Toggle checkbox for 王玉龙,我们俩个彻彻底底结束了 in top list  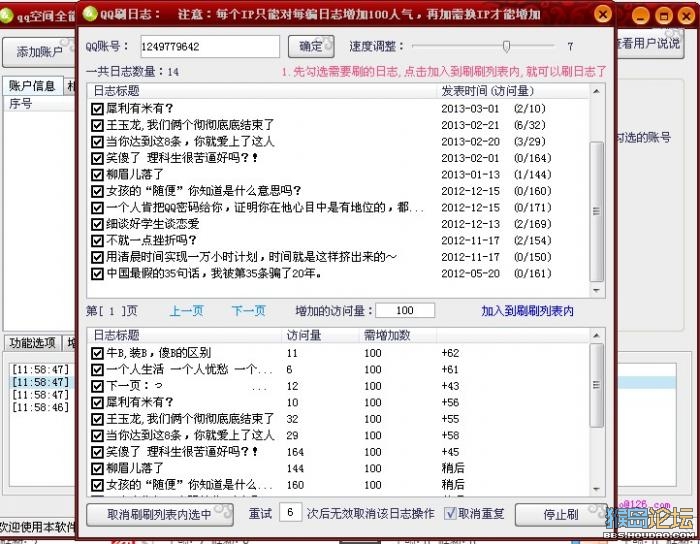[x=97, y=125]
